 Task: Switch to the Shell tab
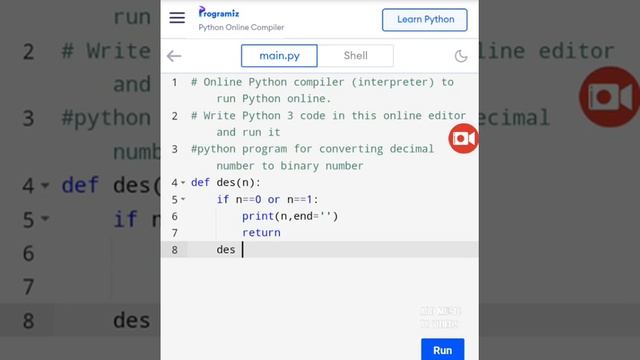click(x=356, y=56)
